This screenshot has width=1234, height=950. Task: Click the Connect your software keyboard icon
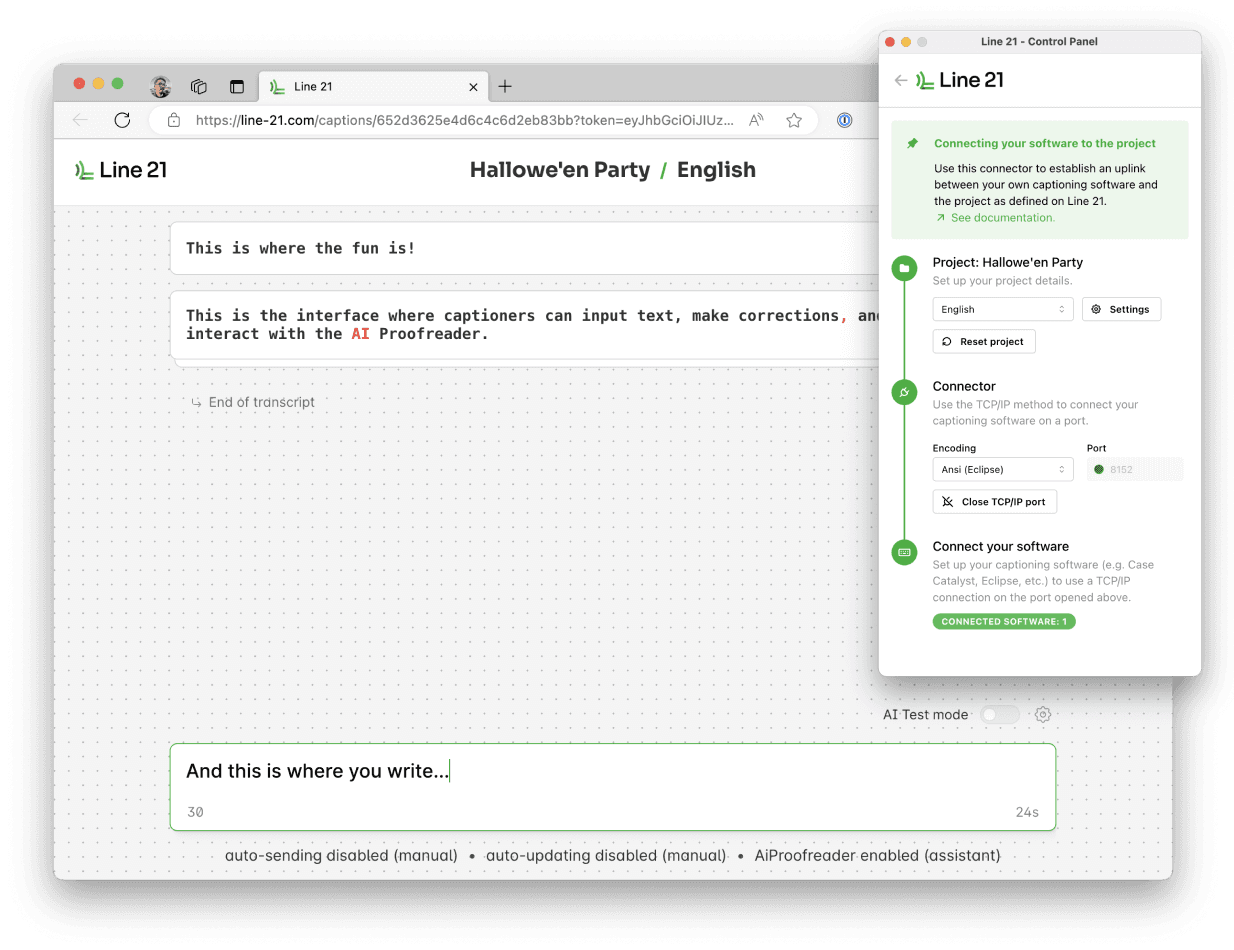click(904, 552)
